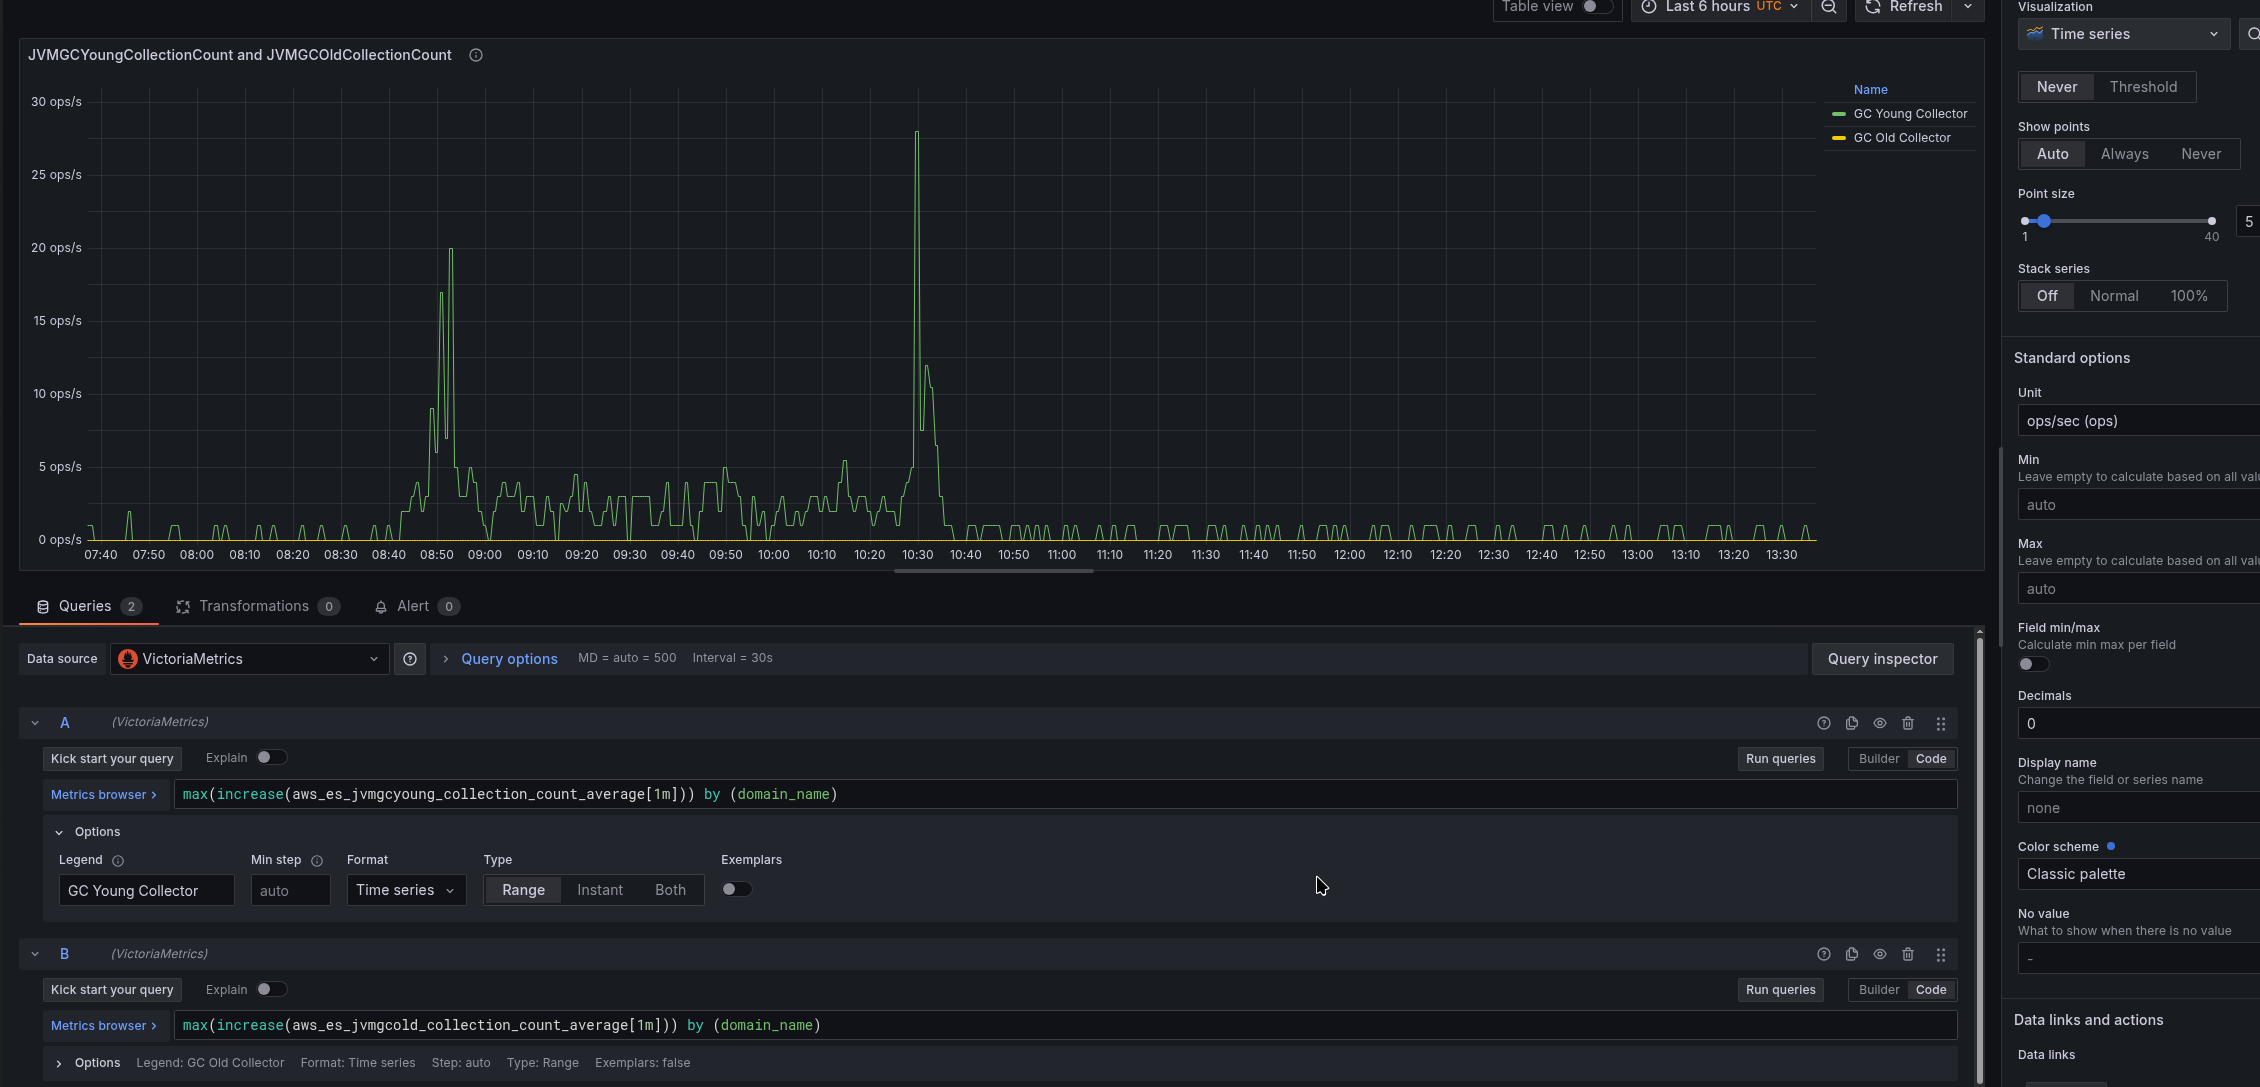This screenshot has width=2260, height=1087.
Task: Delete query A using trash icon
Action: [x=1908, y=723]
